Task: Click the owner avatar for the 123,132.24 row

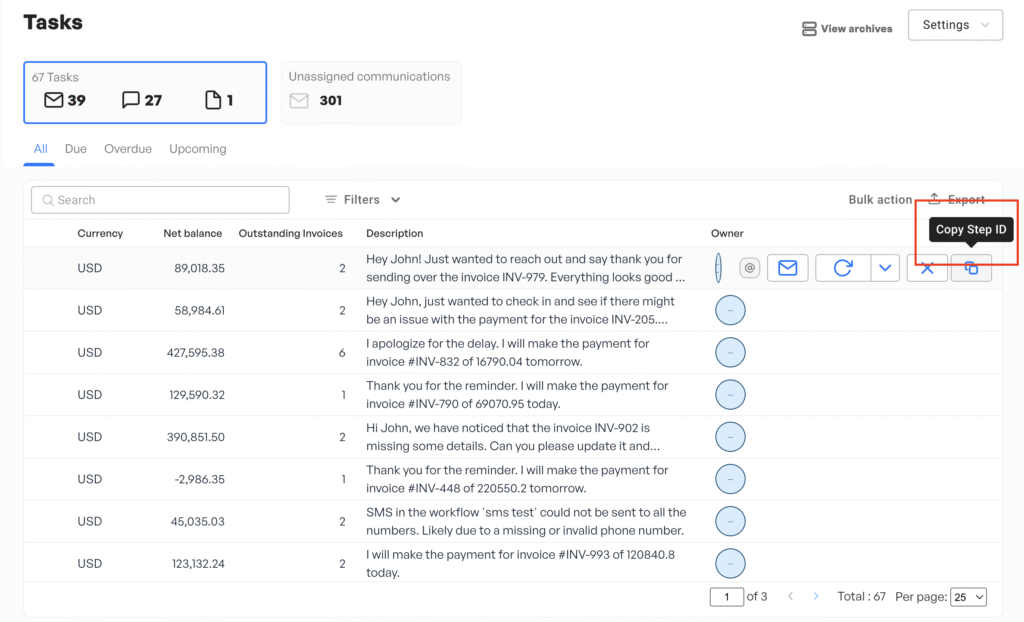Action: click(x=730, y=564)
